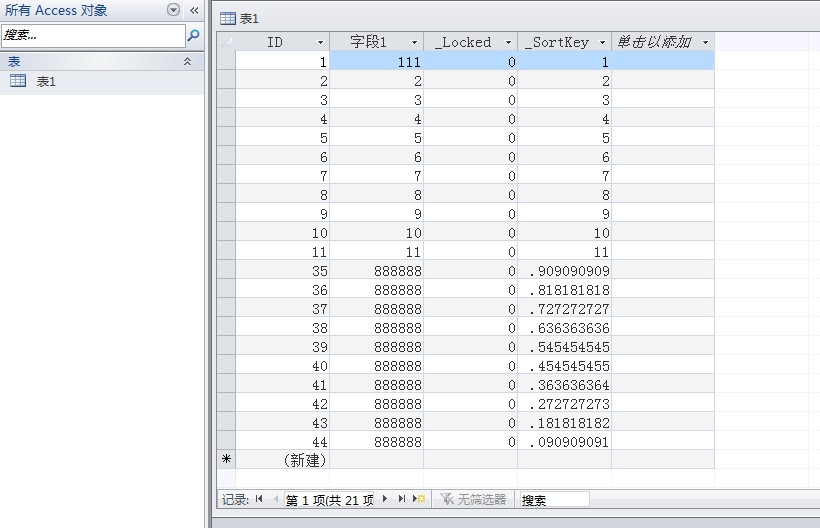
Task: Click the ID cell with value 40
Action: (282, 366)
